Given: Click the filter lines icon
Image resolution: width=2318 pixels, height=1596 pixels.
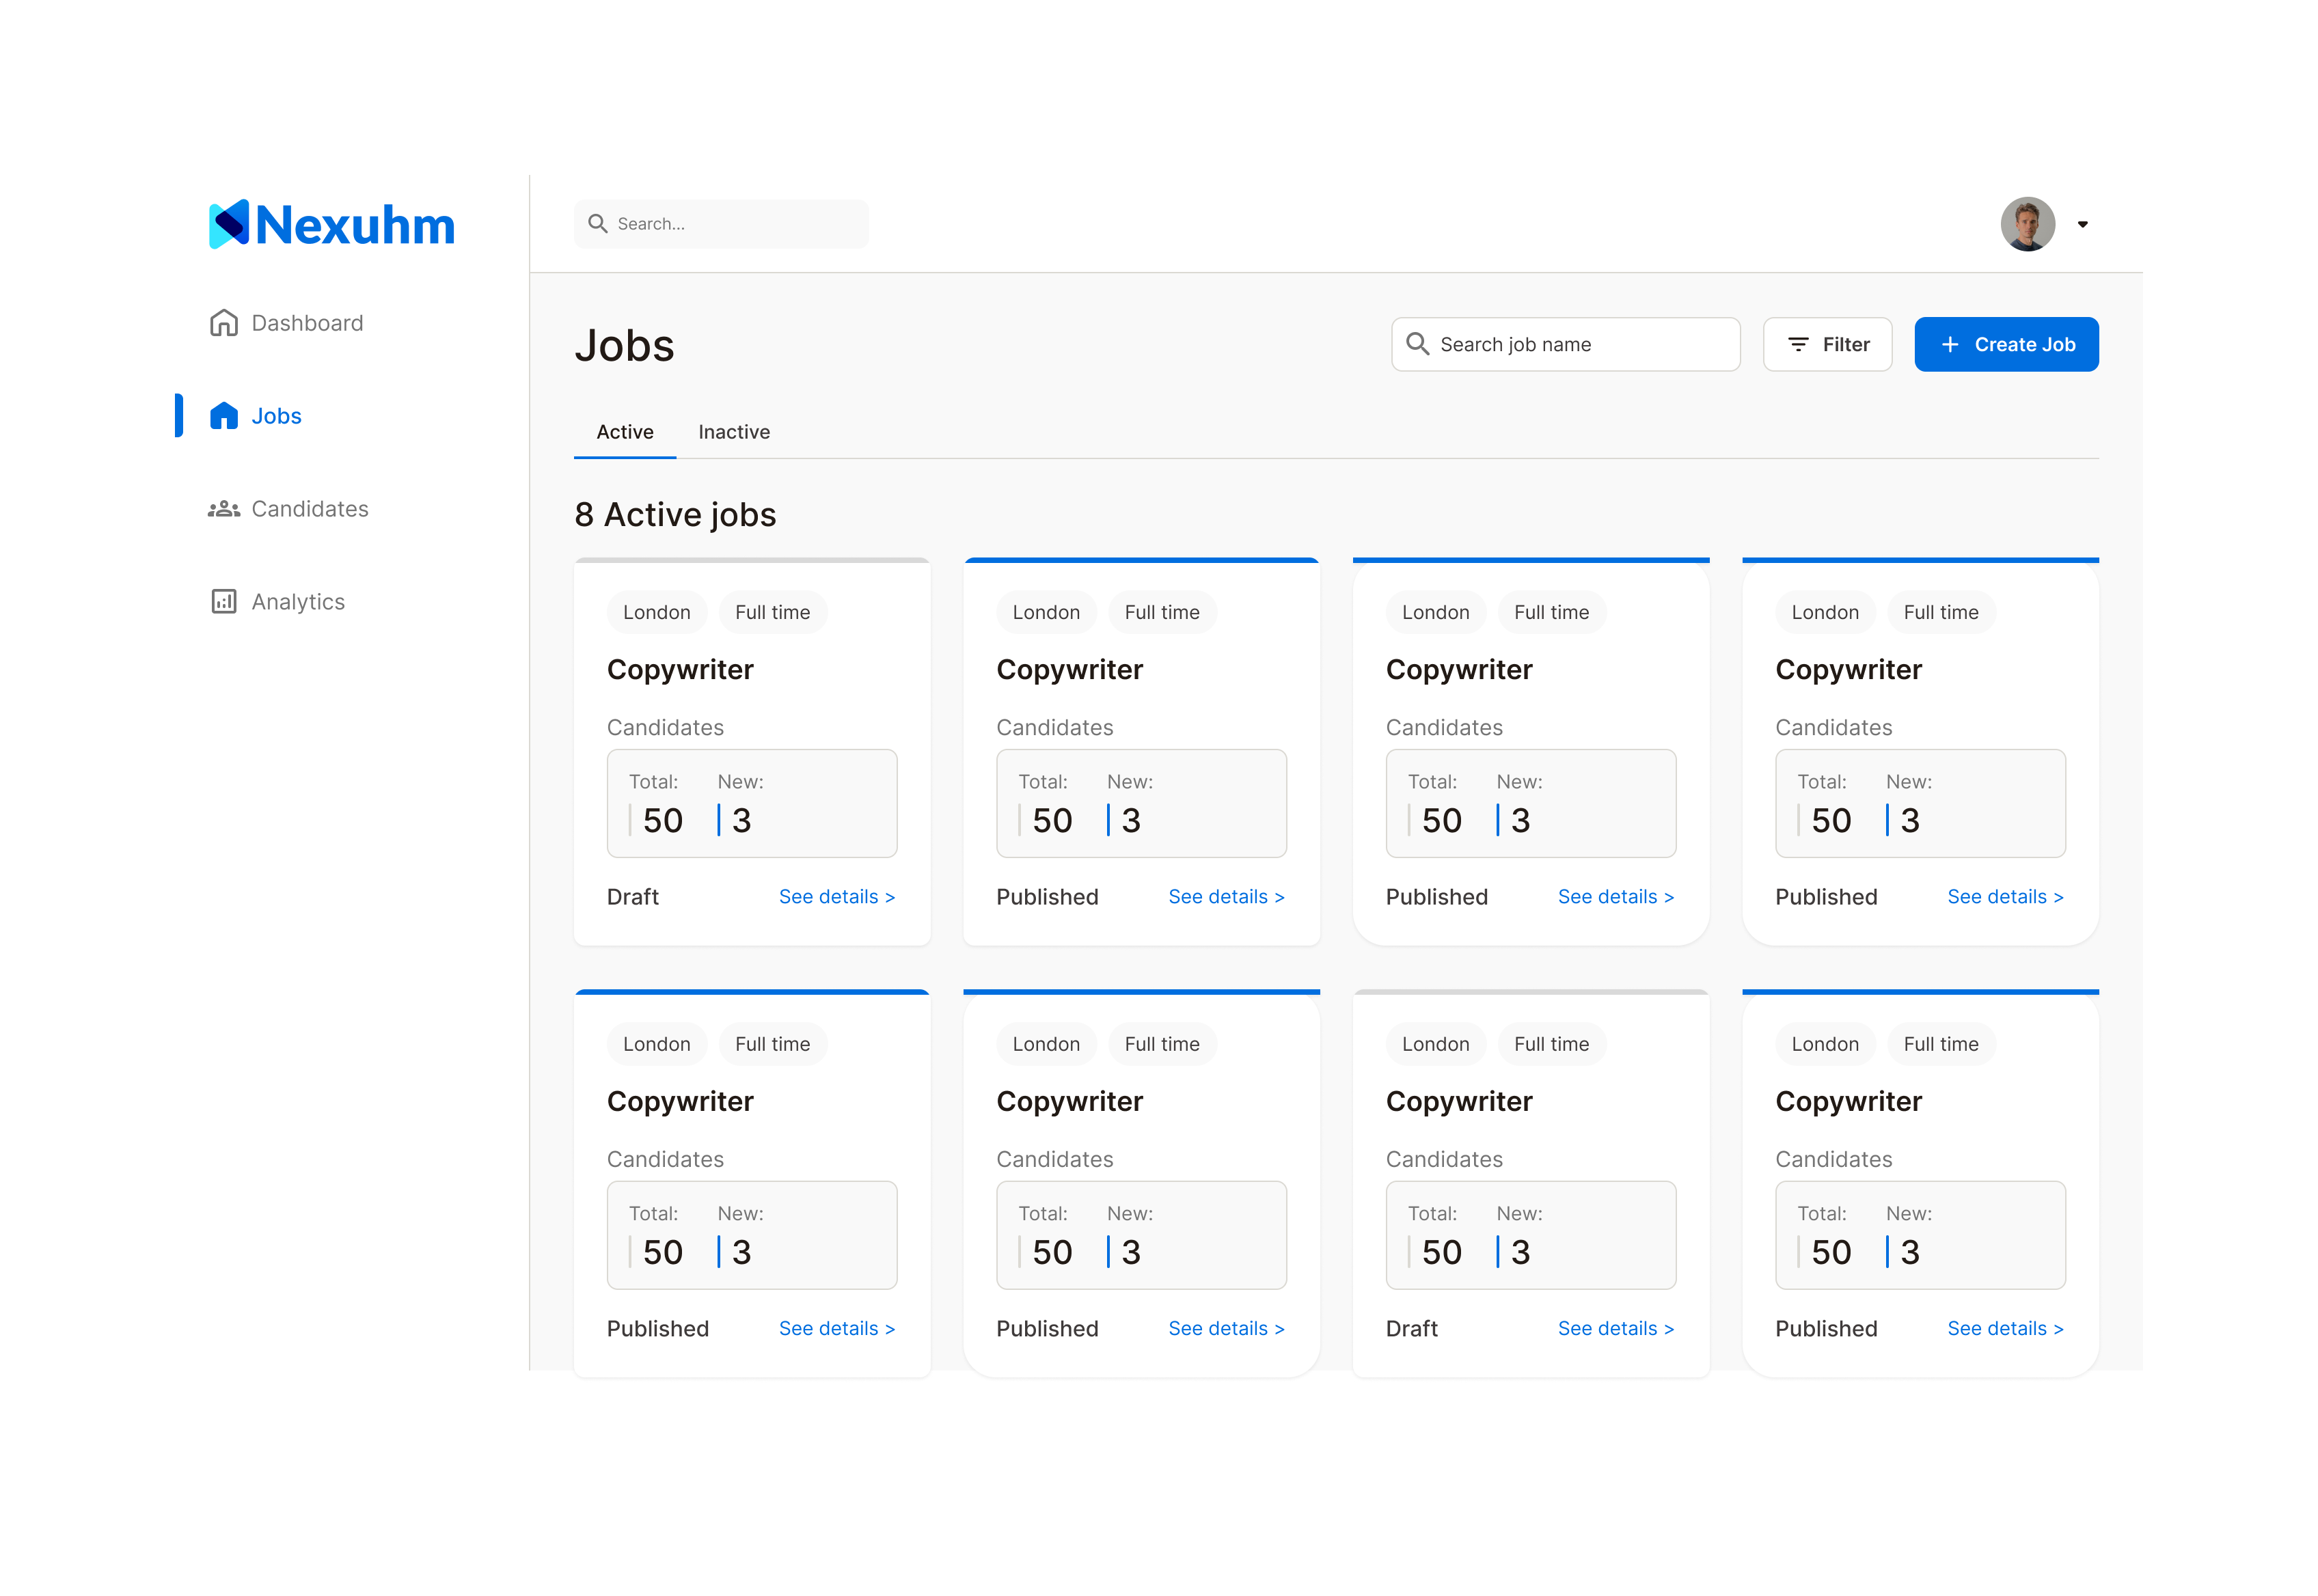Looking at the screenshot, I should coord(1798,344).
